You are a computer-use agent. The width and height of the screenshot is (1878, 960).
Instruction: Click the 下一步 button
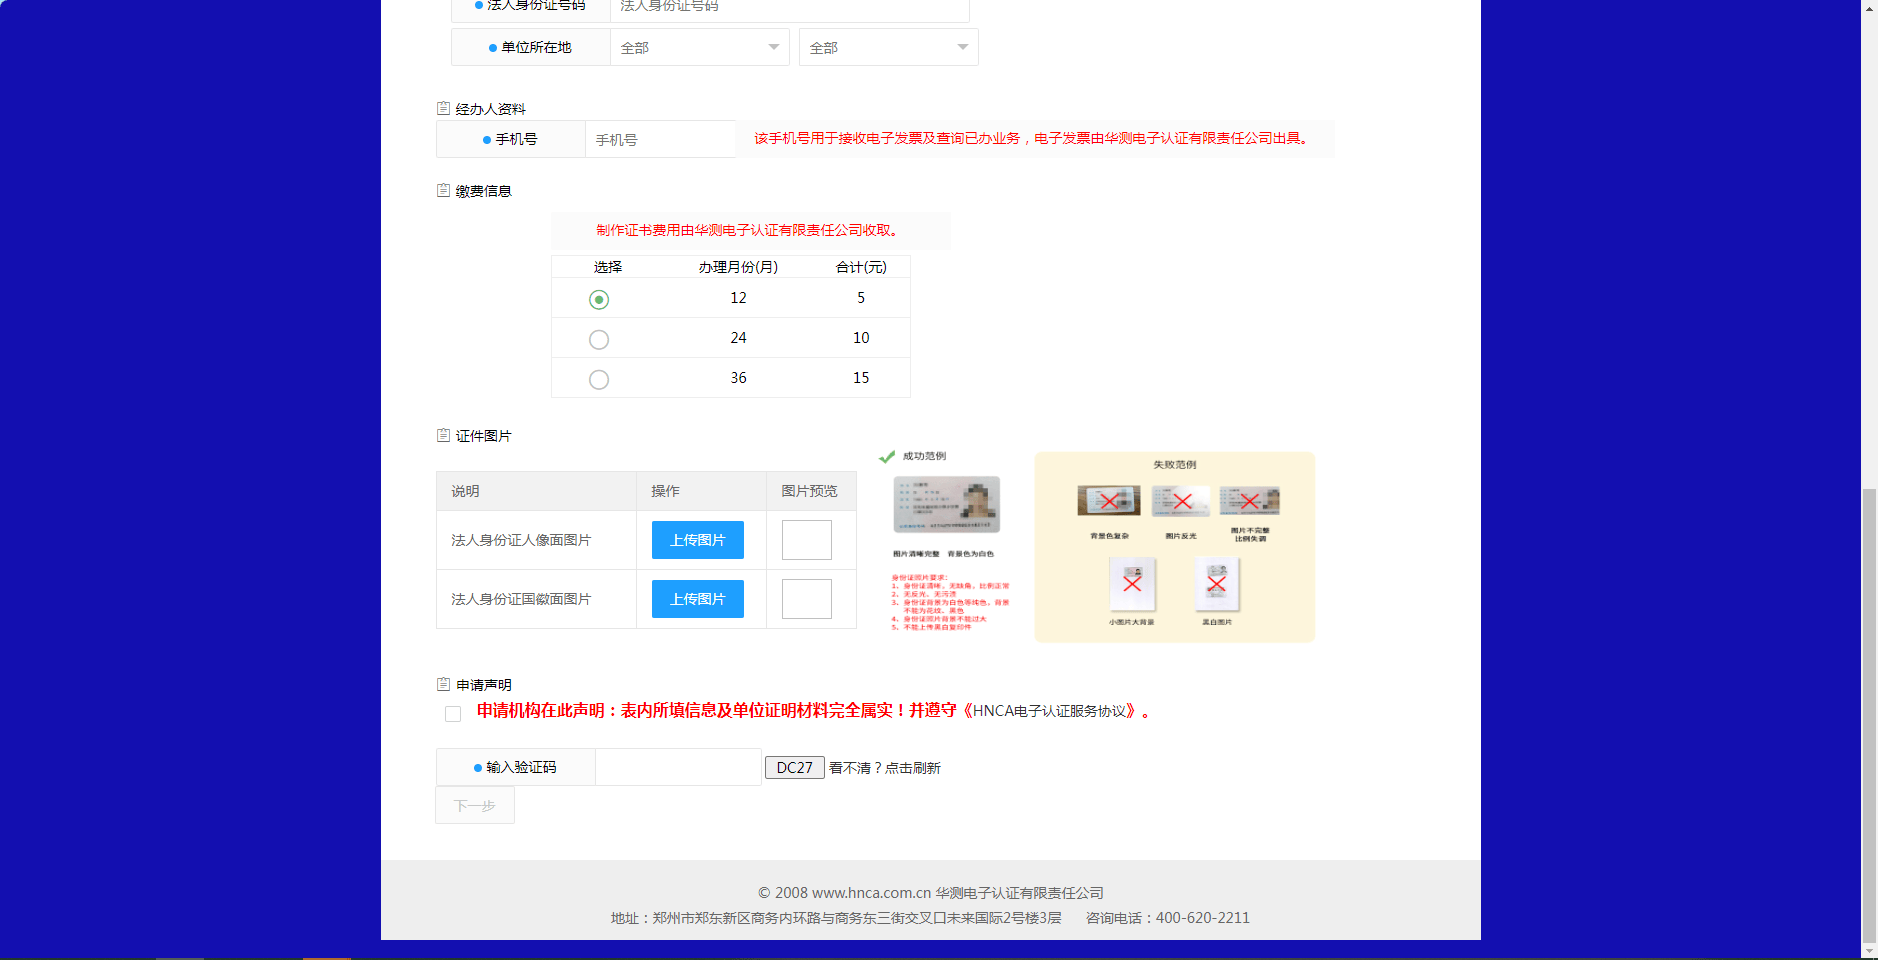tap(475, 805)
